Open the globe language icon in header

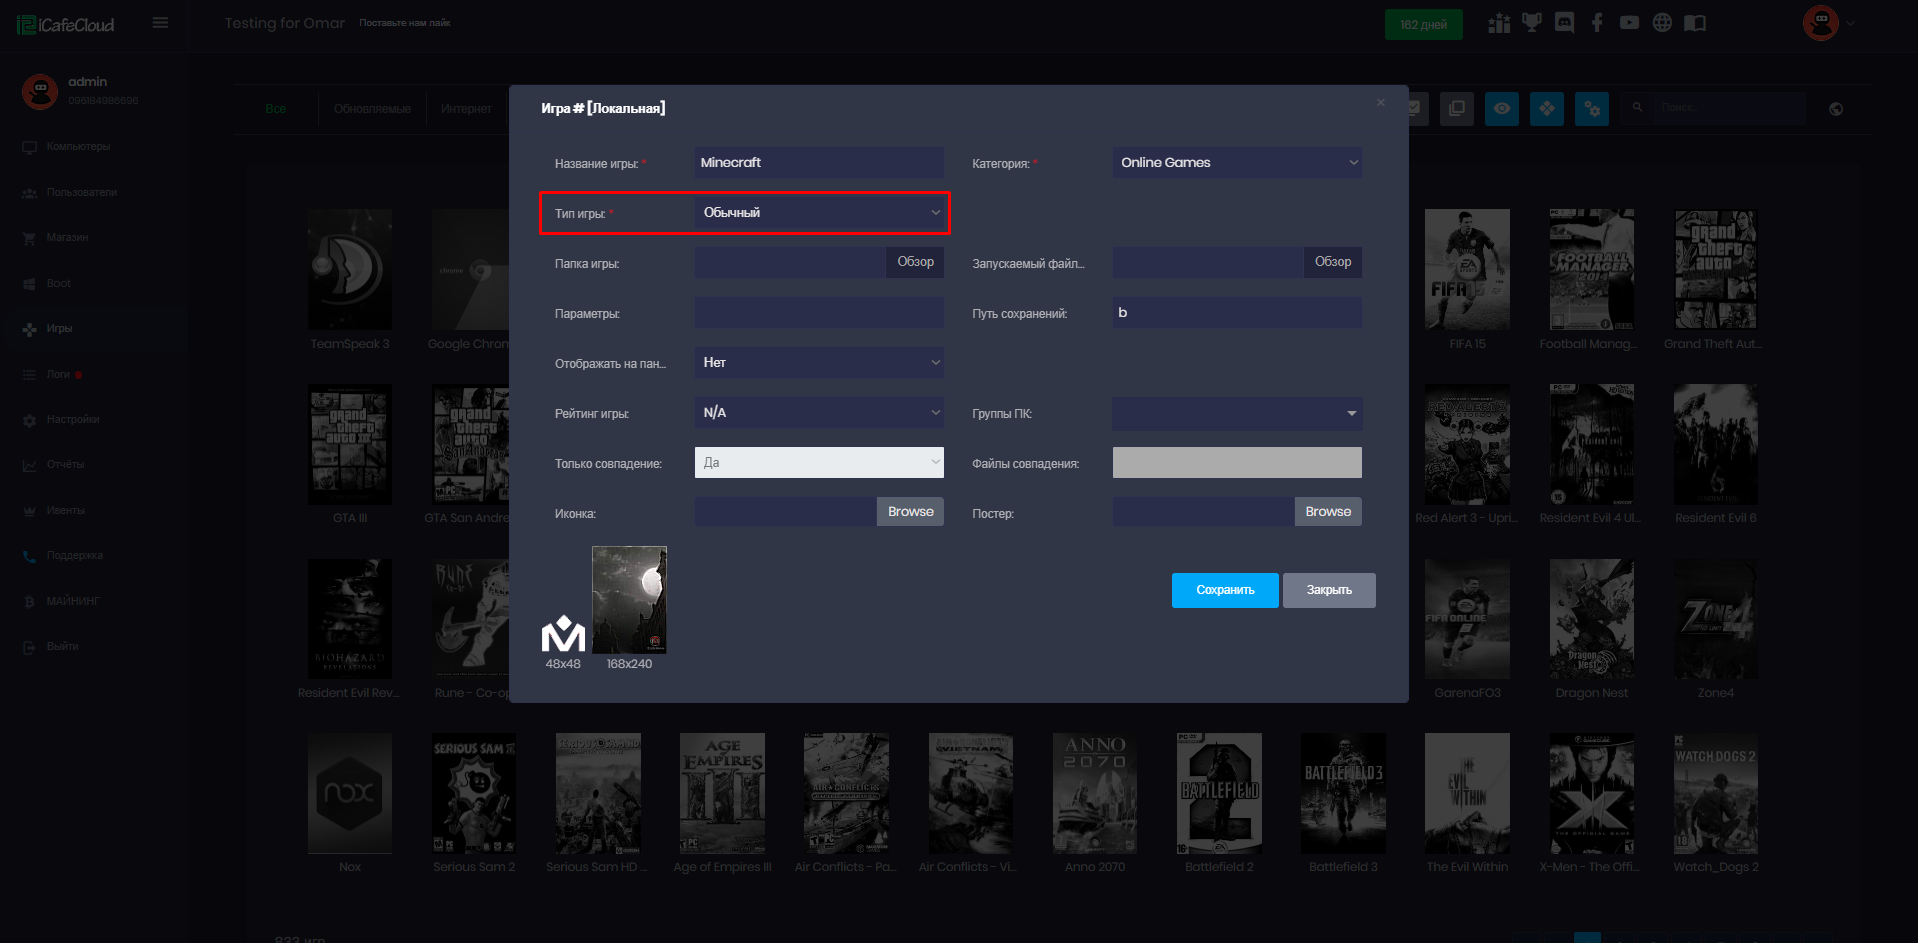point(1662,23)
